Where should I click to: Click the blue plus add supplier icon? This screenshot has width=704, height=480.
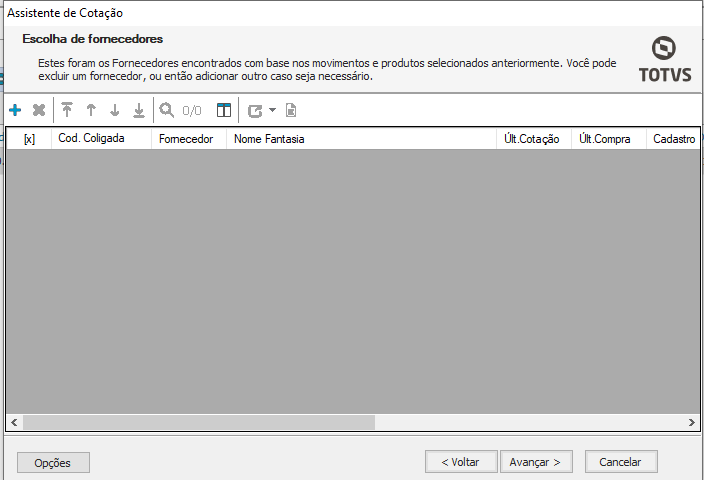tap(15, 110)
